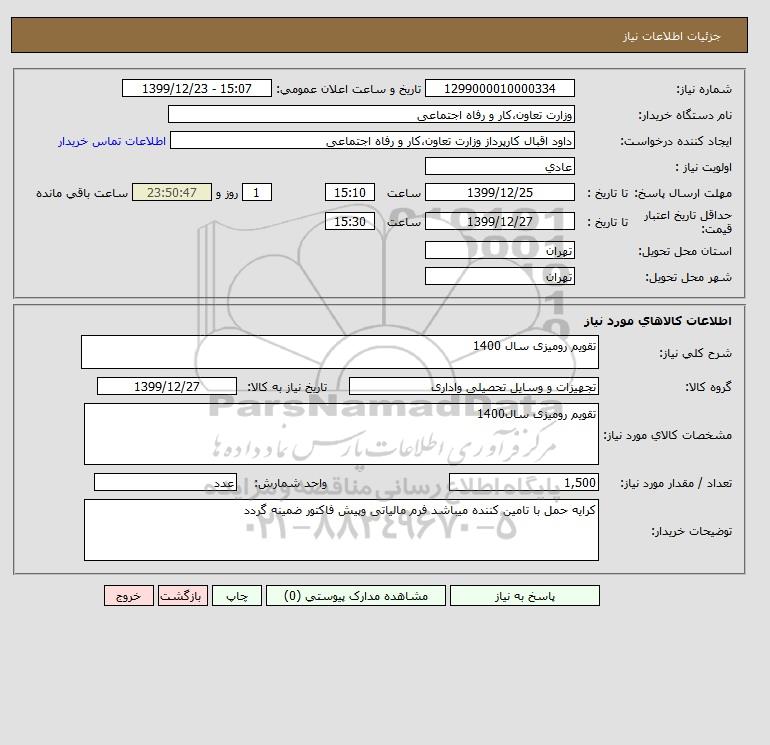Click the تعداد / مقدار مورد نیاز label
This screenshot has width=770, height=745.
point(676,483)
